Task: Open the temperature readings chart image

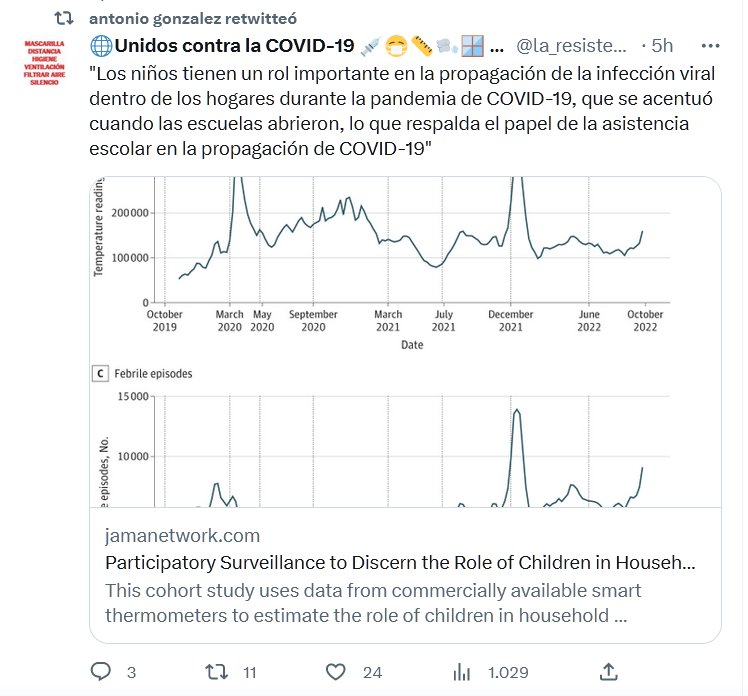Action: click(x=405, y=265)
